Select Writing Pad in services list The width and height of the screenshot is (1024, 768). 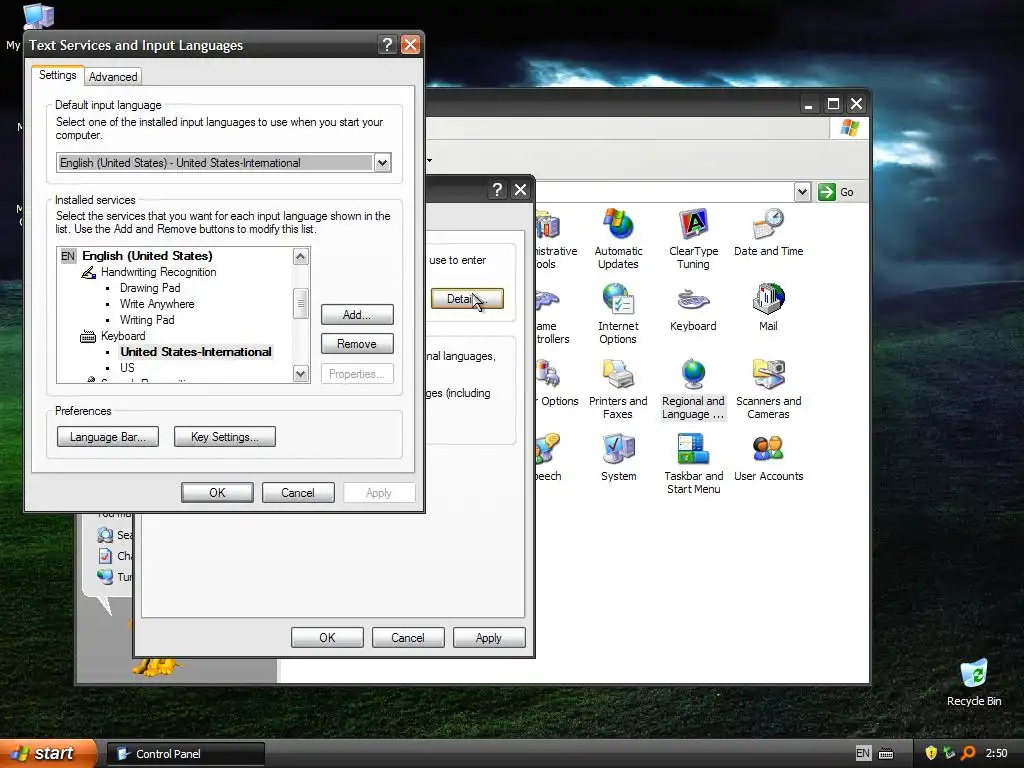pos(147,320)
